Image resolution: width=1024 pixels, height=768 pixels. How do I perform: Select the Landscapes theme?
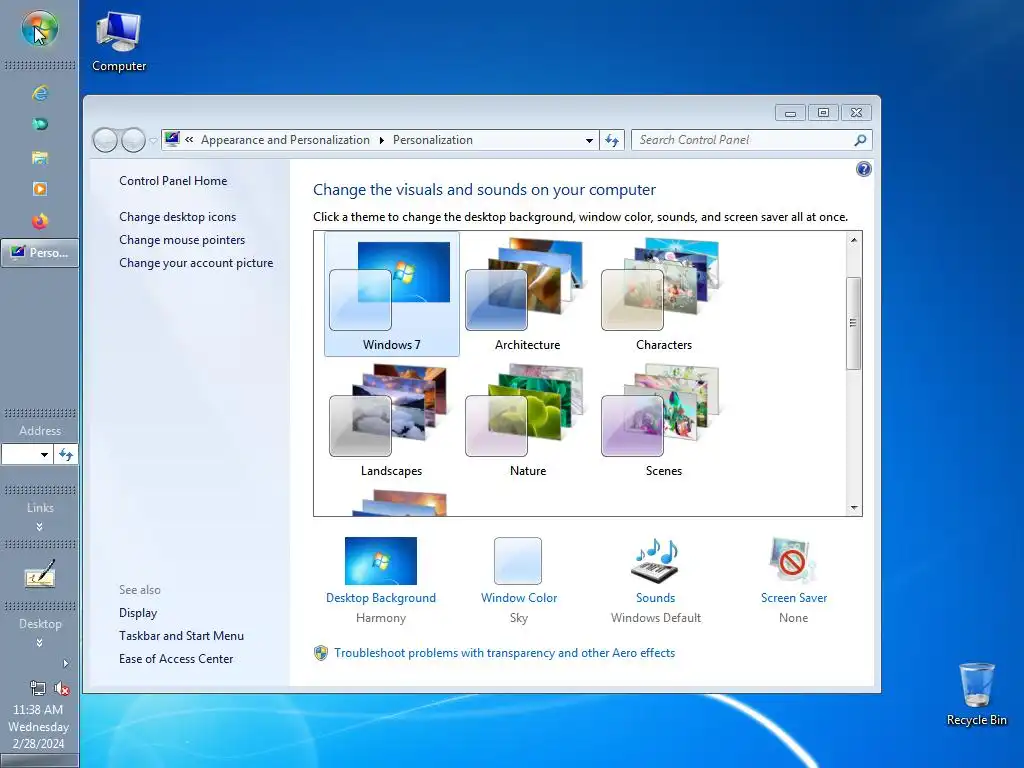pos(392,421)
